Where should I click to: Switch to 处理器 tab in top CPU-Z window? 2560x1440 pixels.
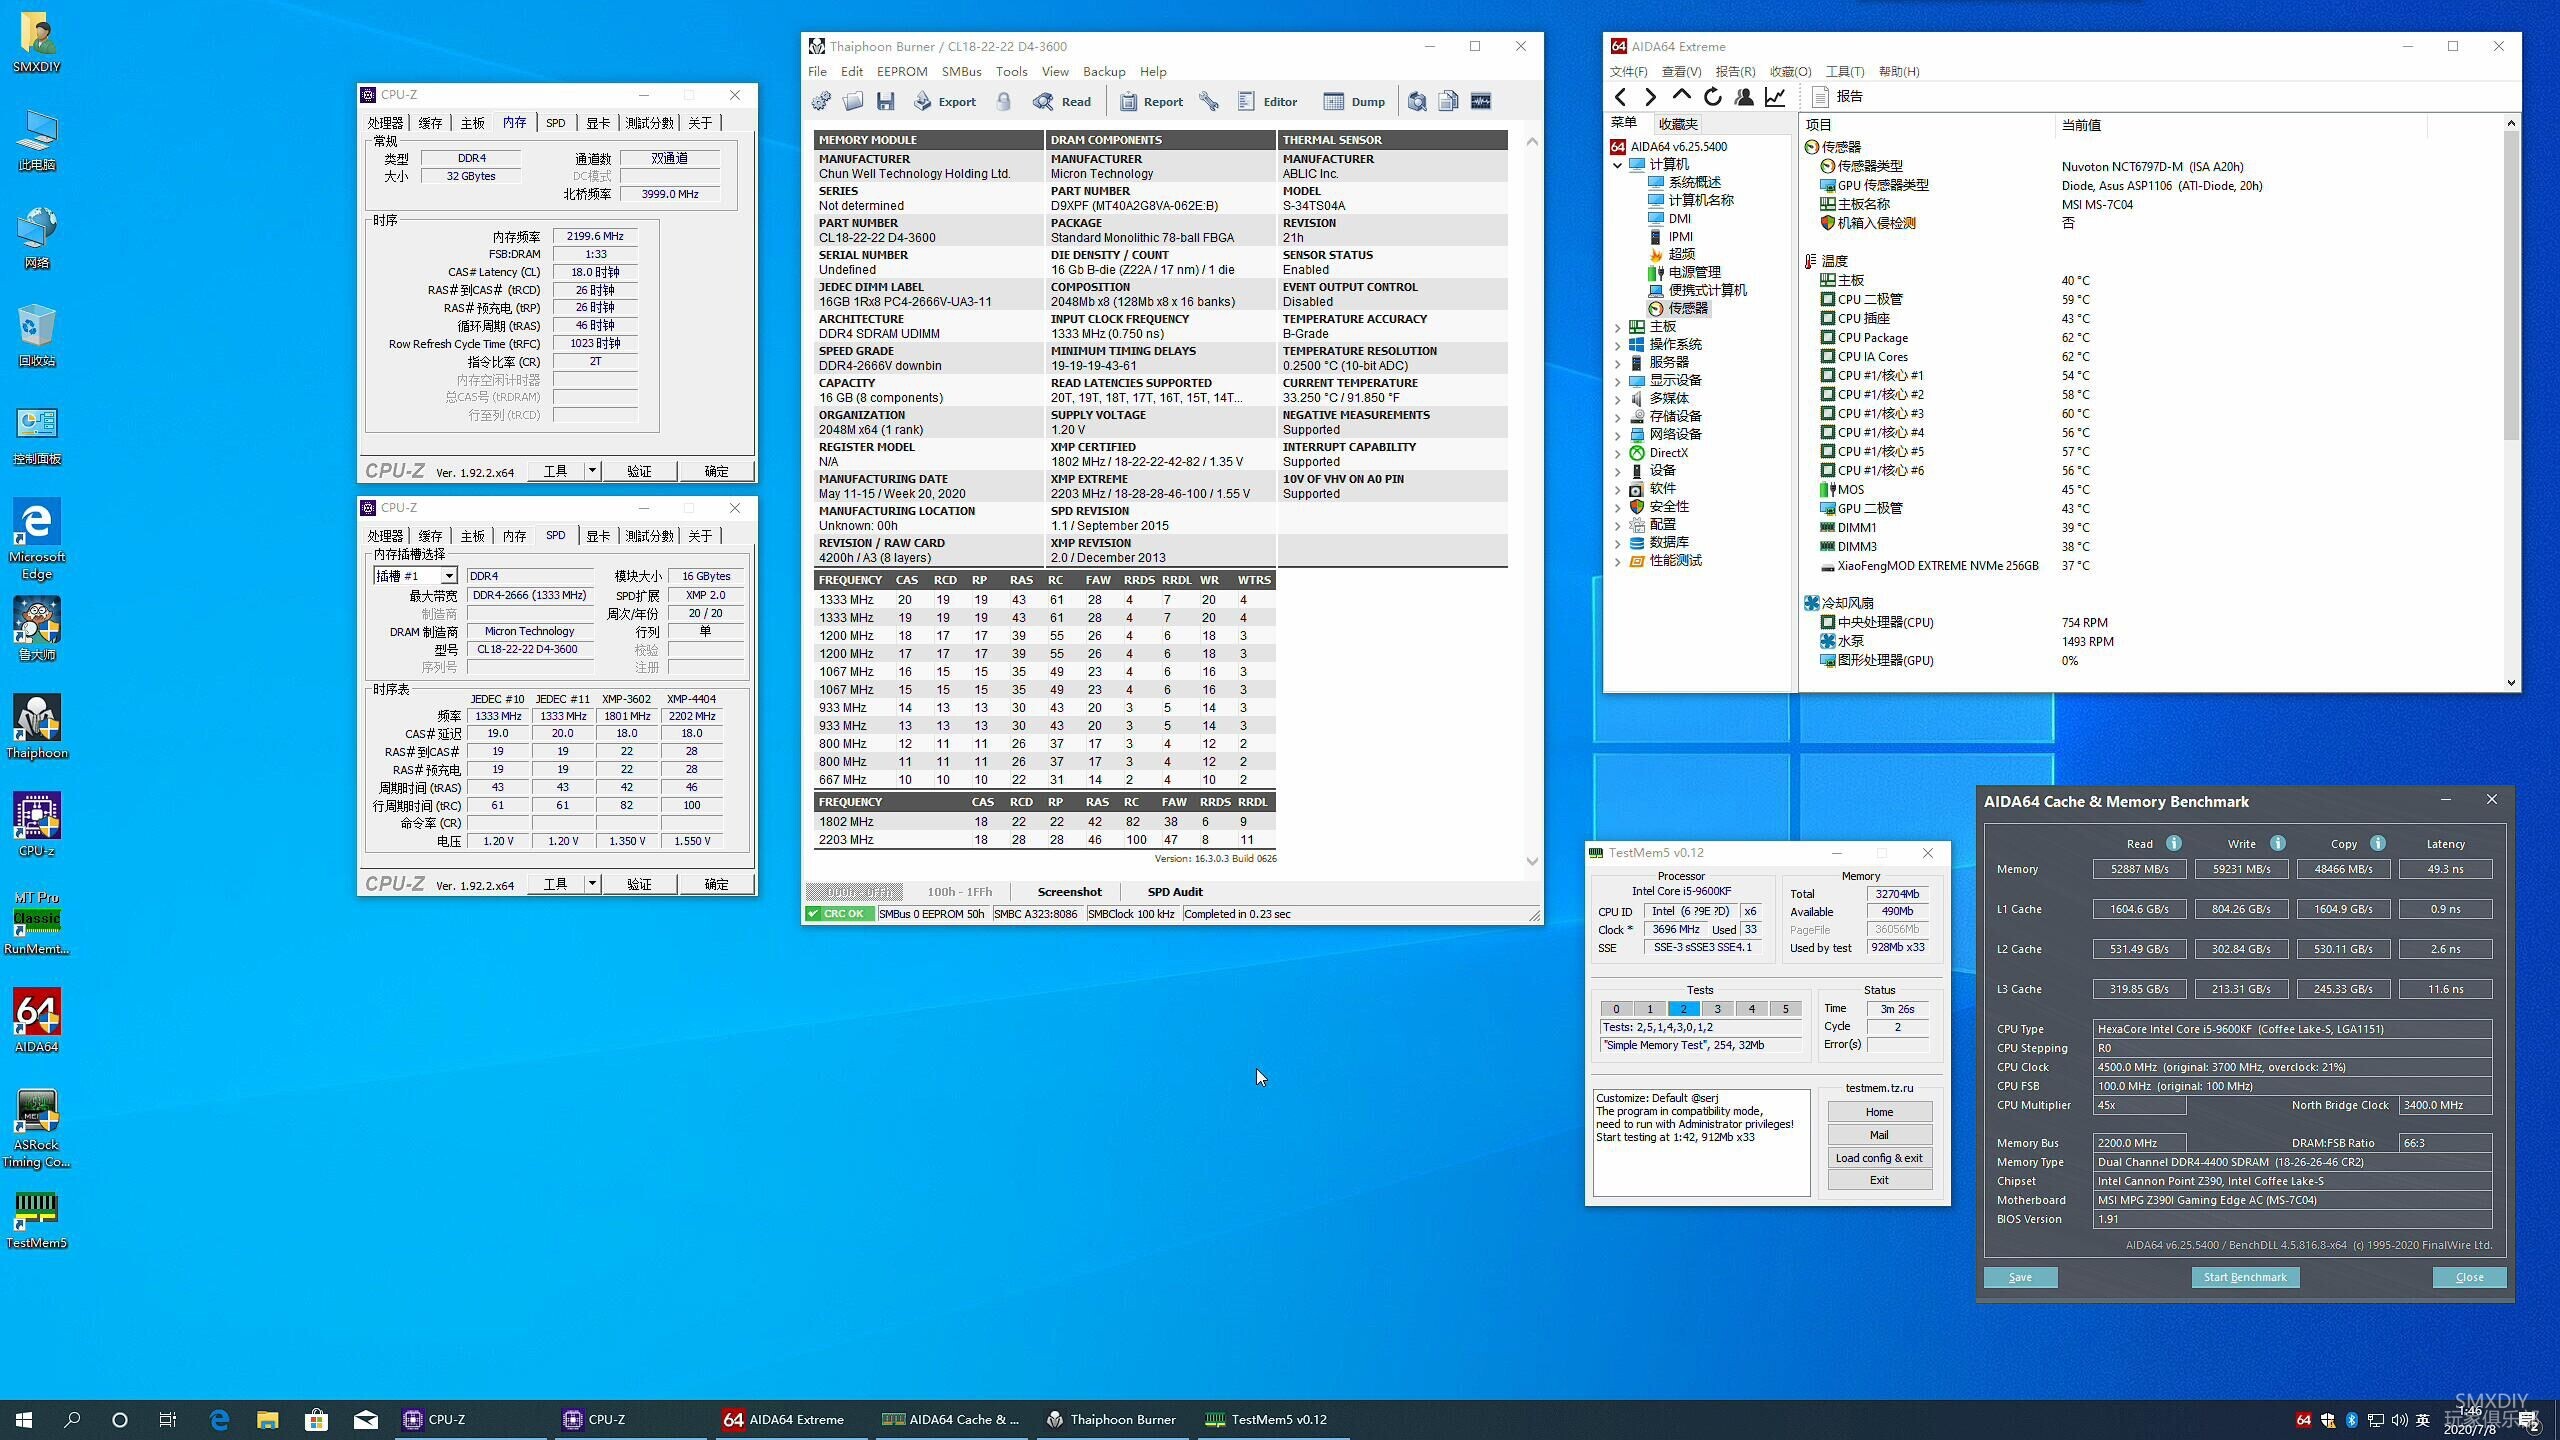click(x=385, y=122)
